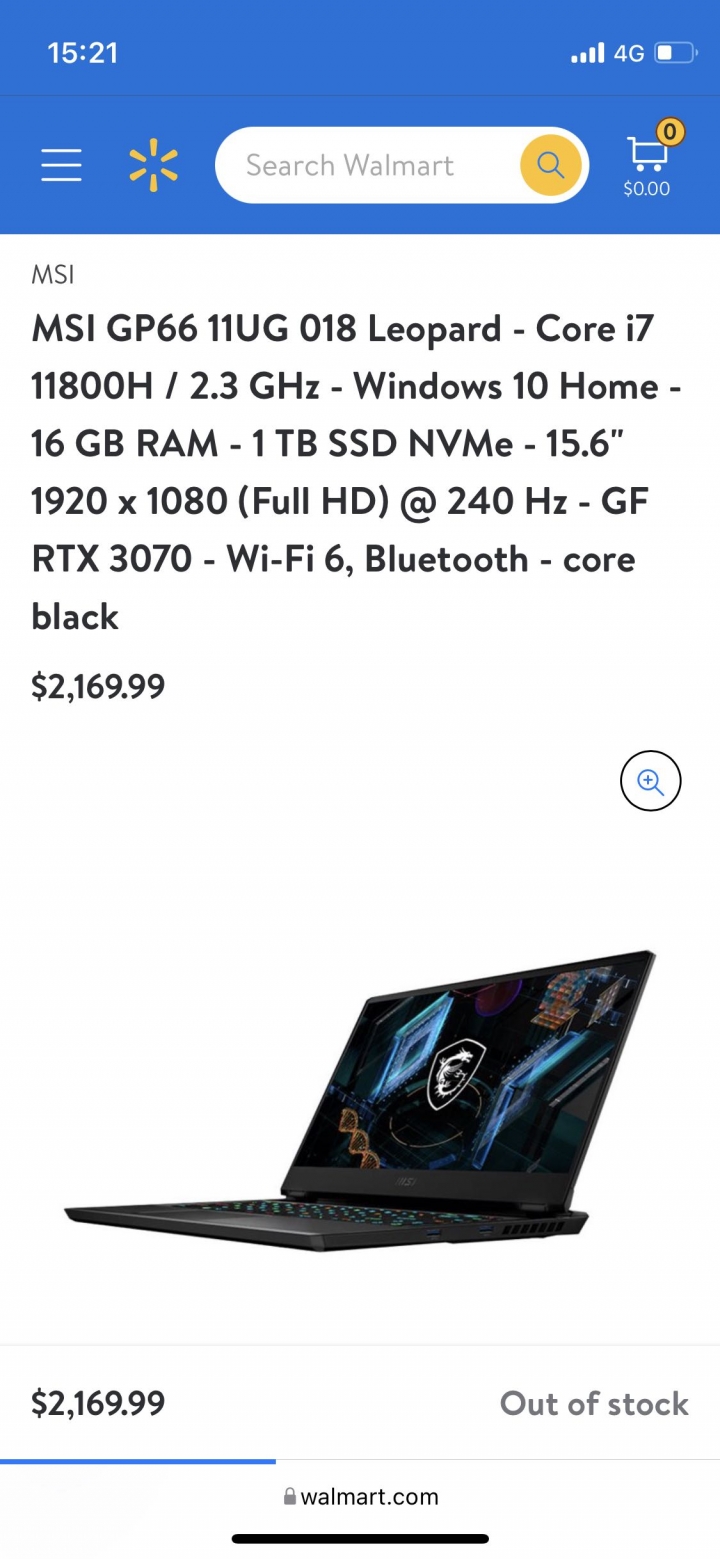Tap the 15:21 clock in status bar
Screen dimensions: 720x1559
point(83,53)
